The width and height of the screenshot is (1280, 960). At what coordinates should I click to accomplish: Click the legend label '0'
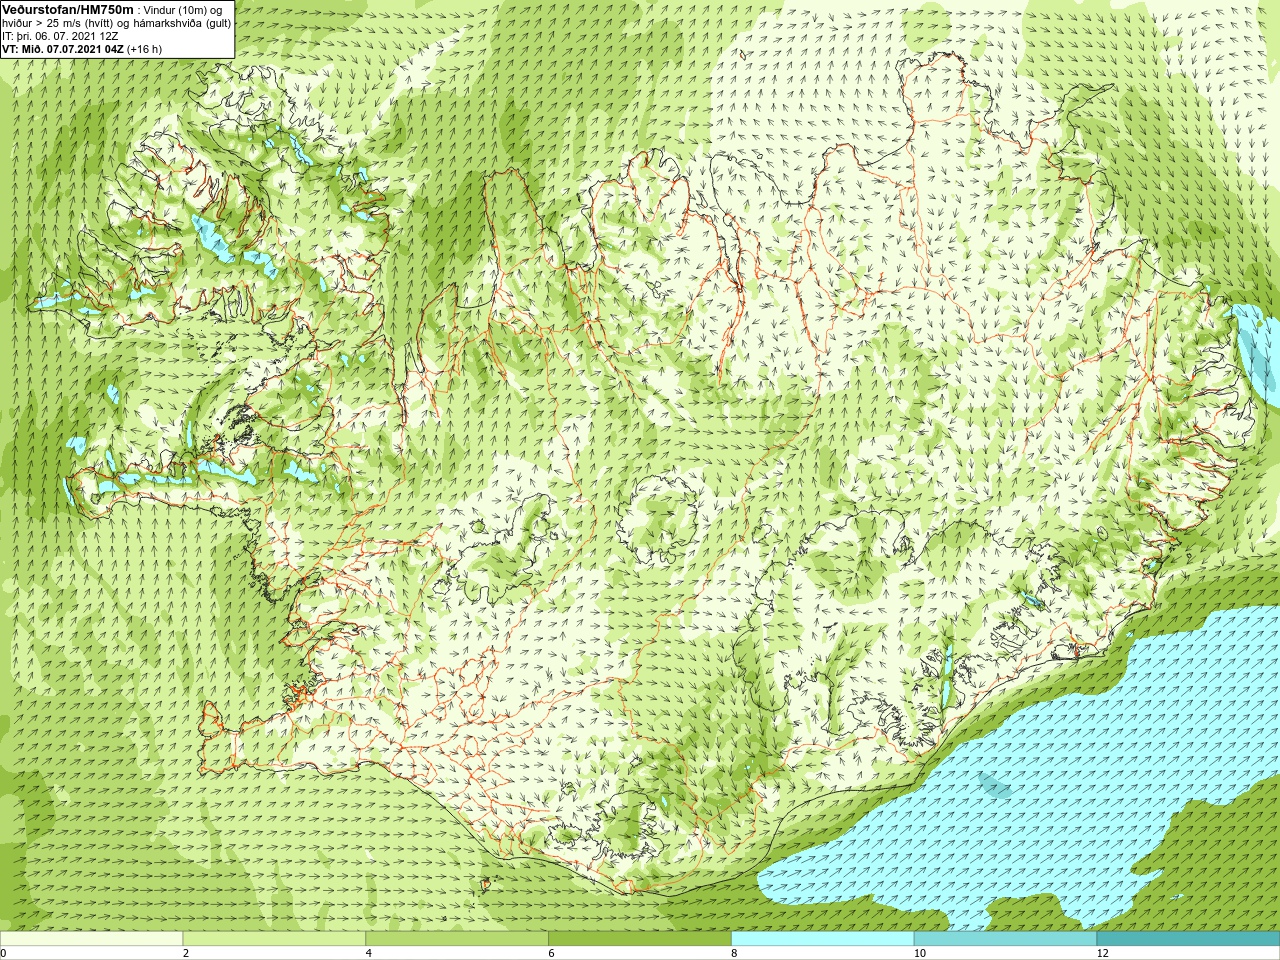(x=4, y=953)
